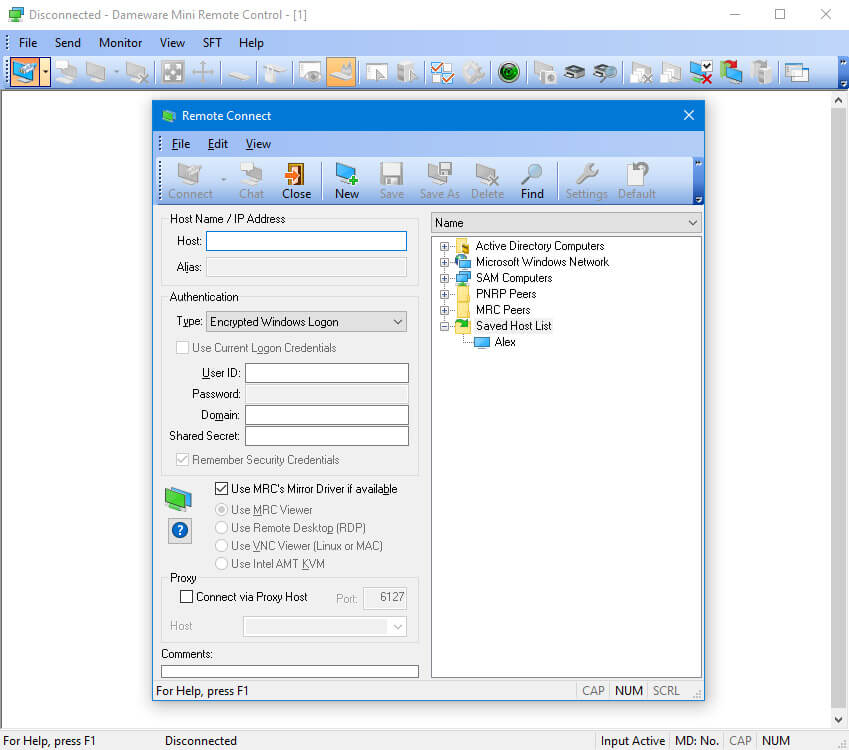Viewport: 849px width, 750px height.
Task: Select Use VNC Viewer (Linux or MAC)
Action: click(221, 545)
